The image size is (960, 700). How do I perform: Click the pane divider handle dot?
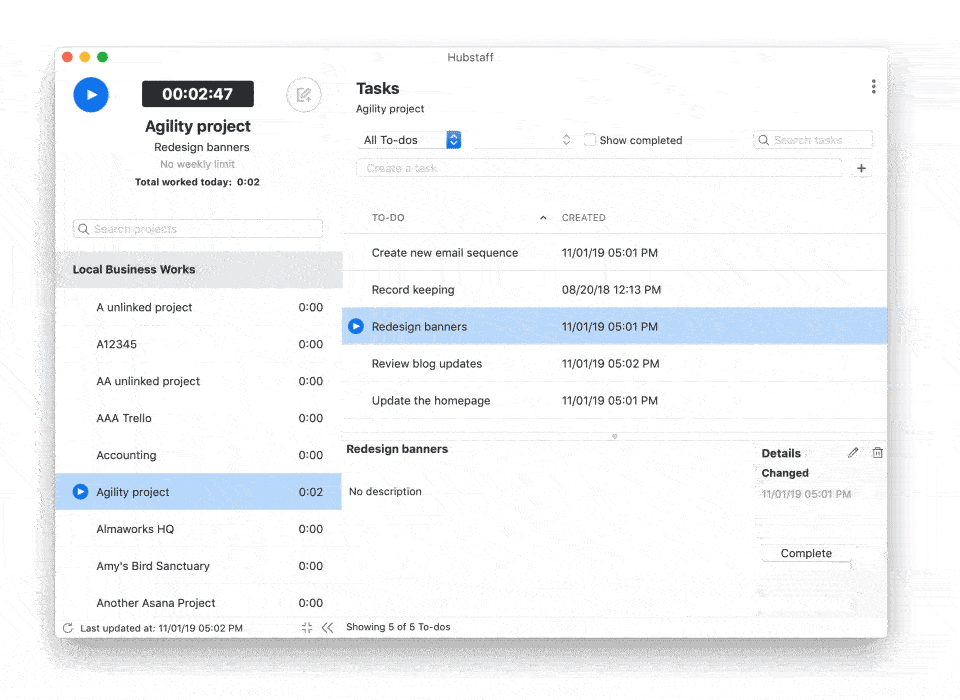[614, 436]
